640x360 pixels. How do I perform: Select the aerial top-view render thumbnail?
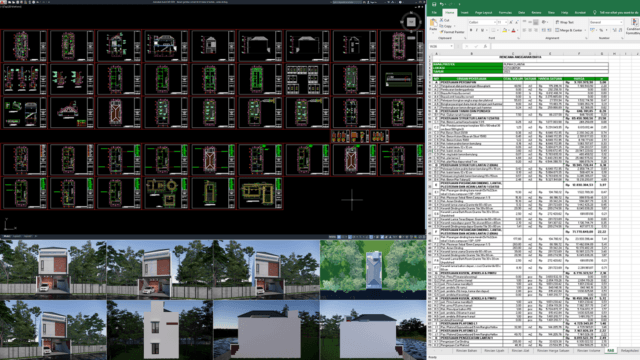pos(373,269)
